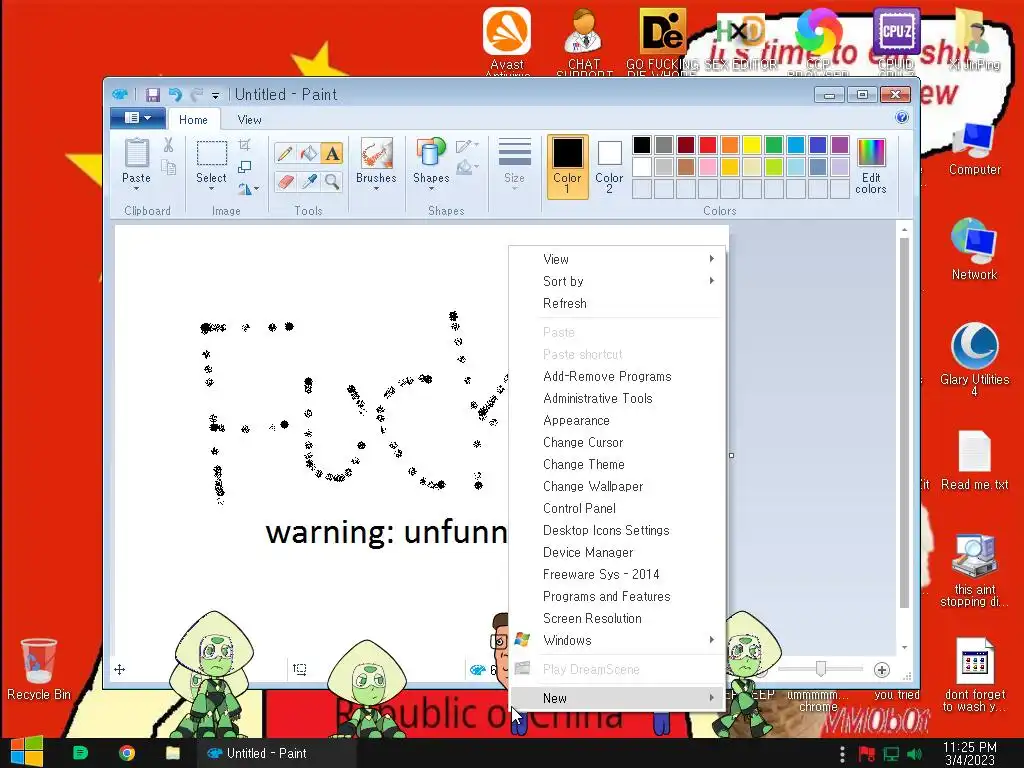Open the Windows submenu in context menu
Screen dimensions: 1024x768
pos(617,641)
